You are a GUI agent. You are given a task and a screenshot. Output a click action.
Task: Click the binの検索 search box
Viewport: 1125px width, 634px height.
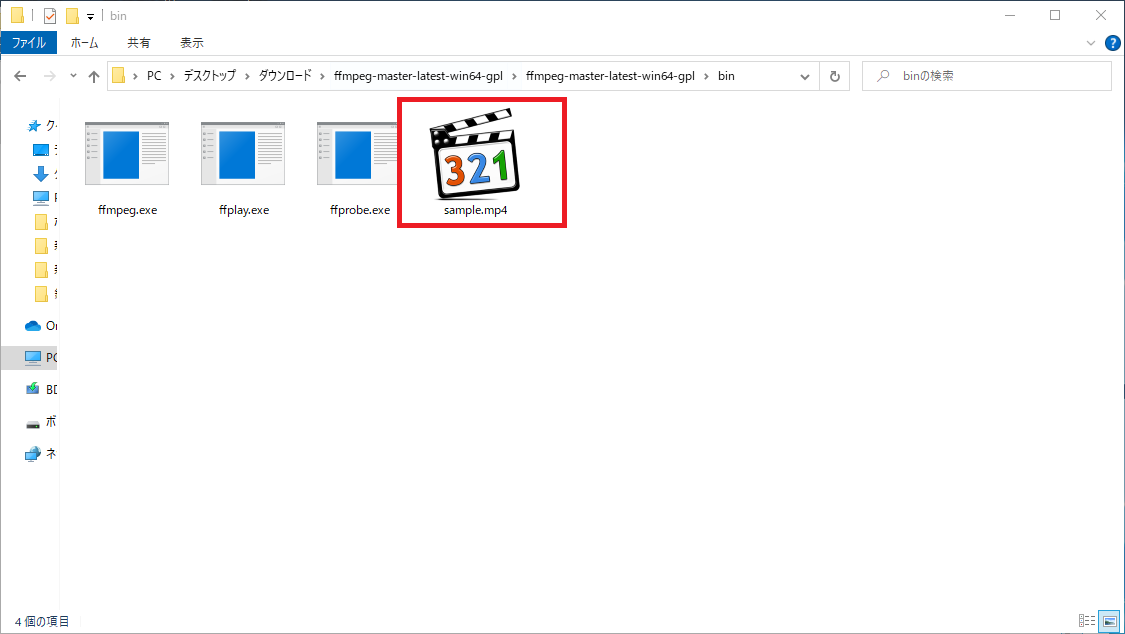(x=987, y=76)
